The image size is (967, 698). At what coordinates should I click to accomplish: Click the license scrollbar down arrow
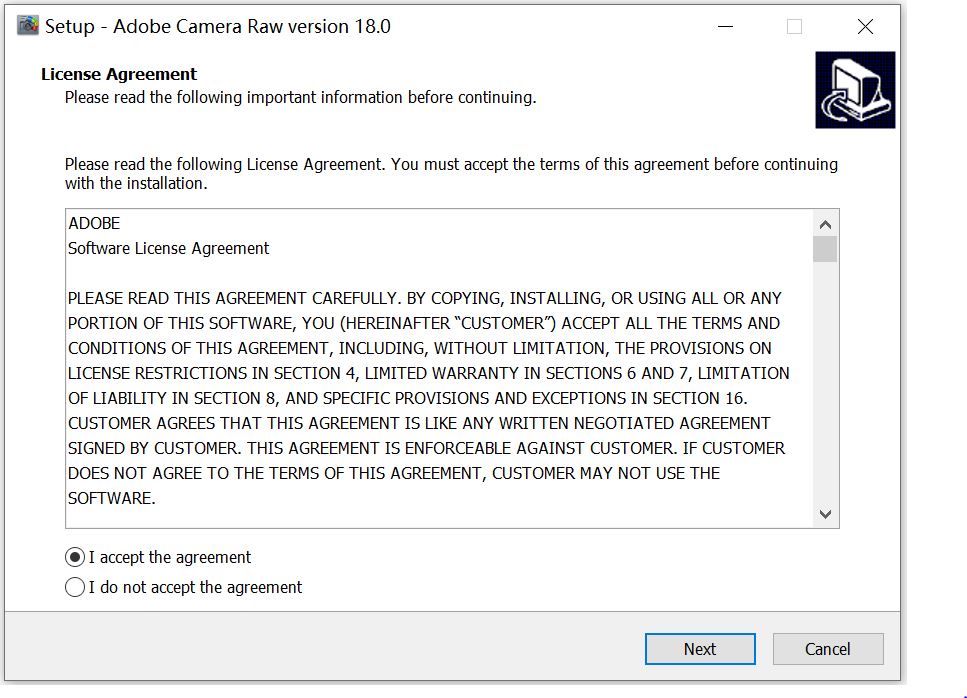pyautogui.click(x=825, y=514)
